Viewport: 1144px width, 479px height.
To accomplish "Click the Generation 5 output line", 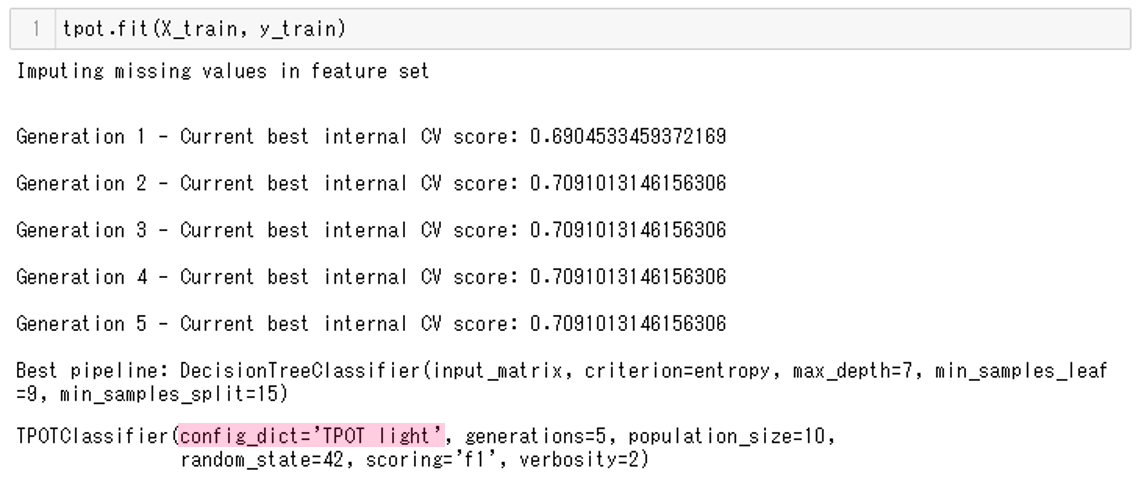I will pyautogui.click(x=370, y=324).
